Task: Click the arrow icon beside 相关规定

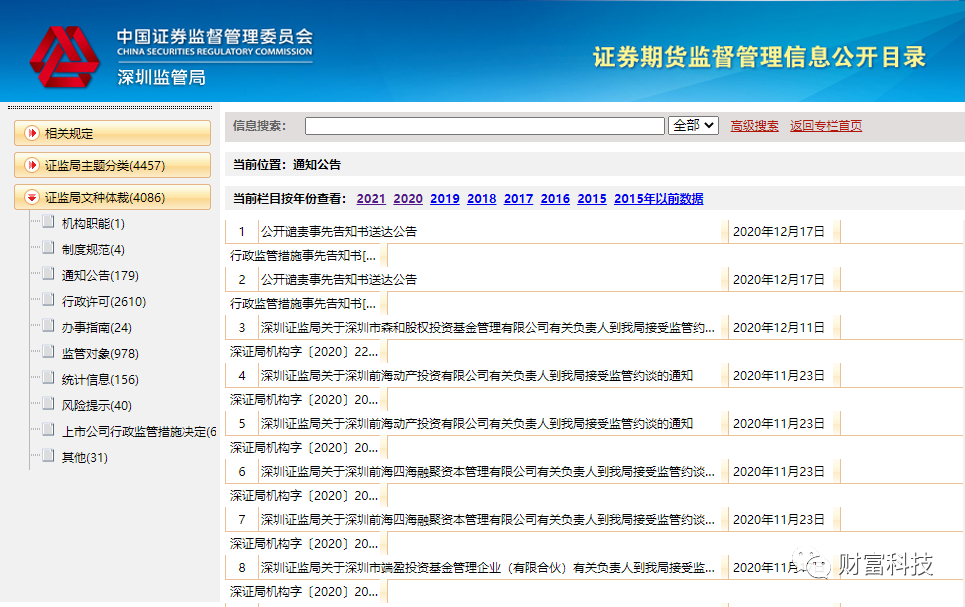Action: click(32, 133)
